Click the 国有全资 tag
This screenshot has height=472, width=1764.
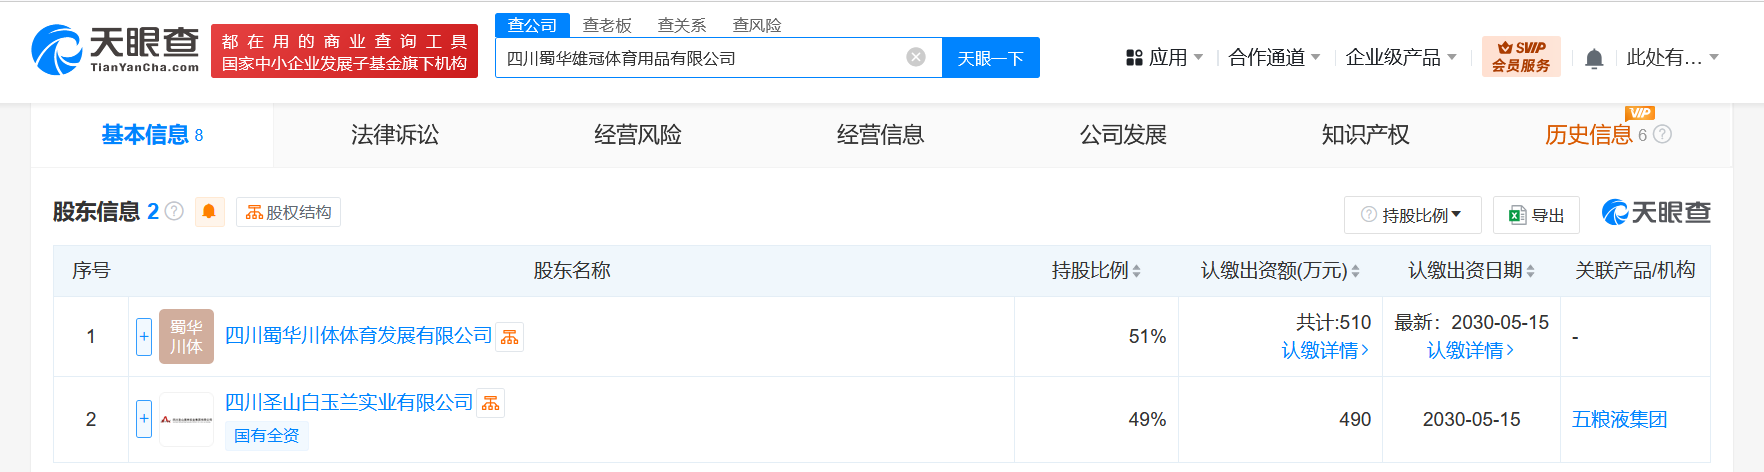coord(267,435)
